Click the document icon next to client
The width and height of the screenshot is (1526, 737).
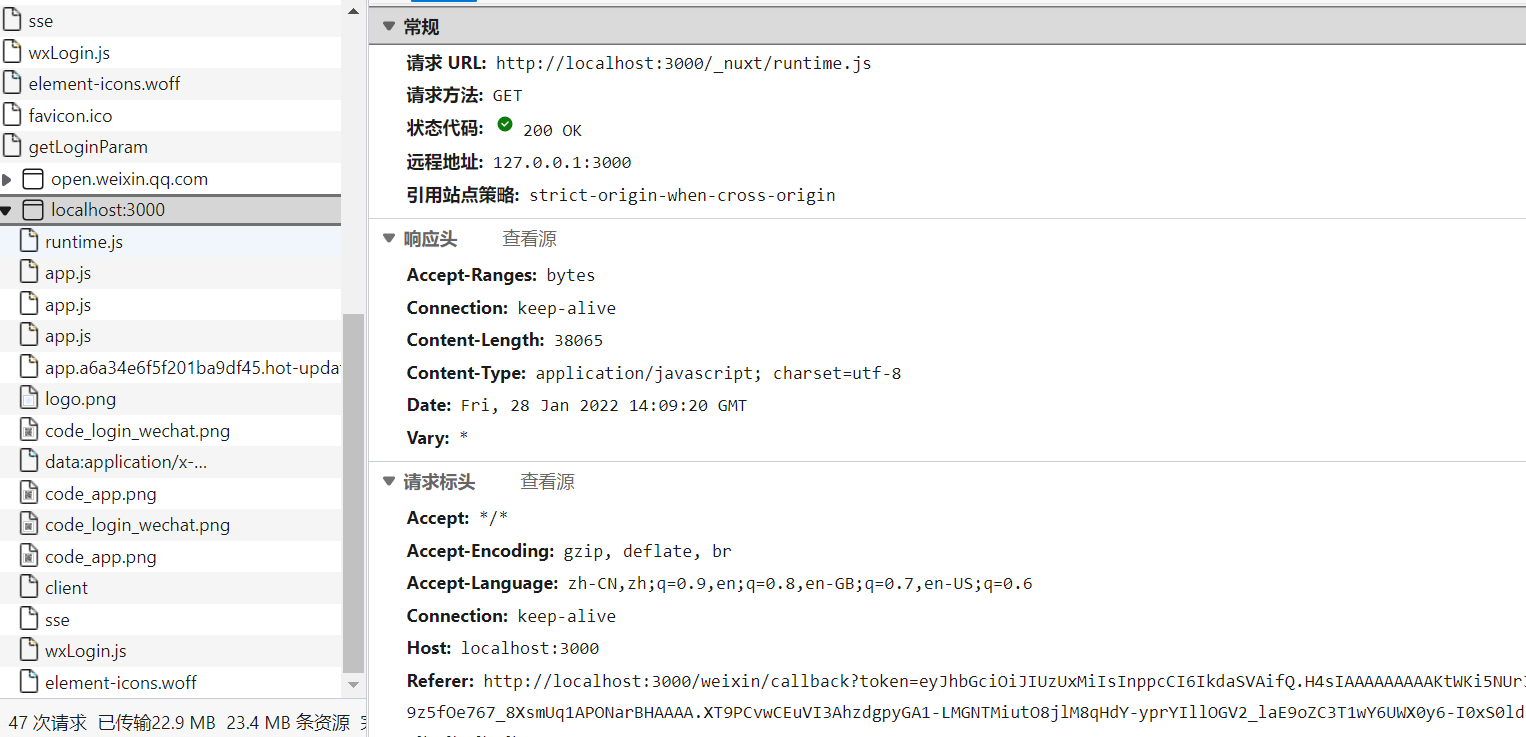point(29,587)
